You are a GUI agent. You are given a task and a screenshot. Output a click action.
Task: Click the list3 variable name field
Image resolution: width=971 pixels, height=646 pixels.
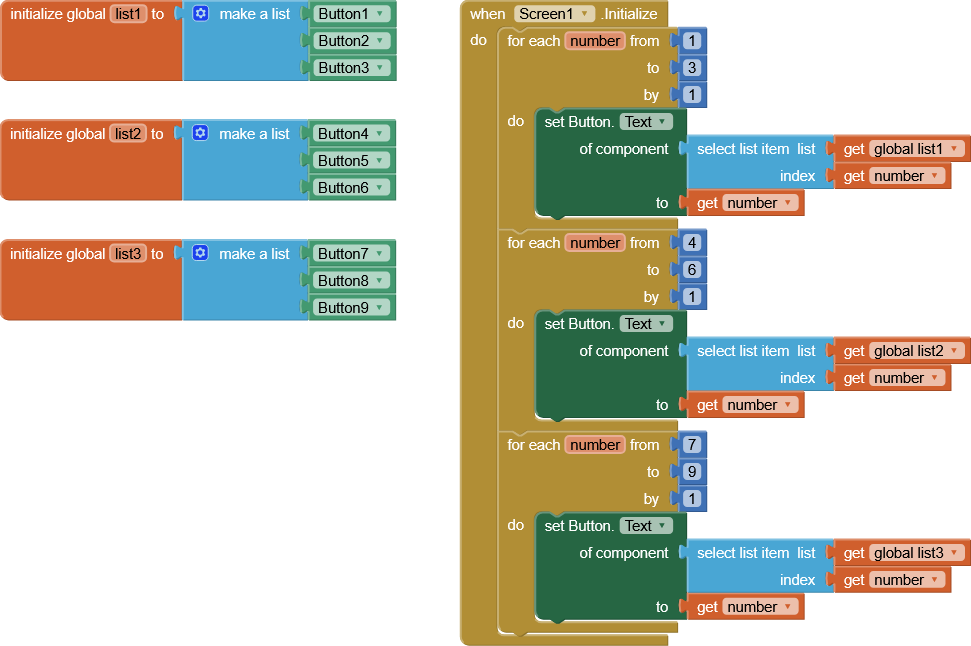click(128, 254)
